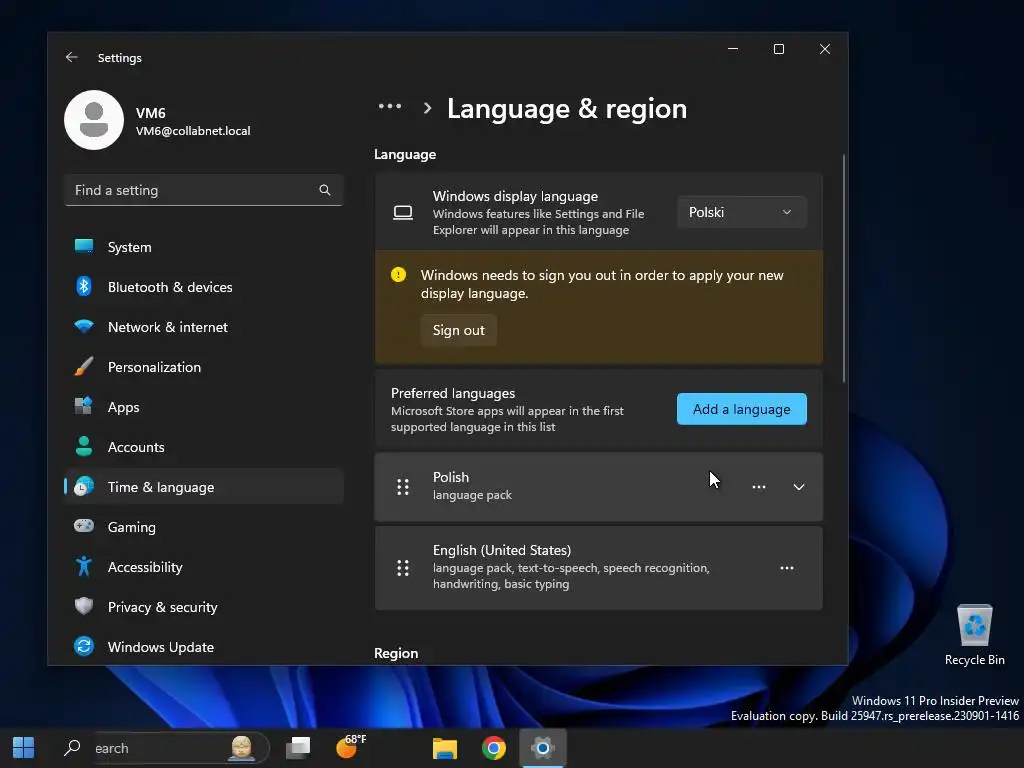Open Network & internet settings

[x=204, y=327]
